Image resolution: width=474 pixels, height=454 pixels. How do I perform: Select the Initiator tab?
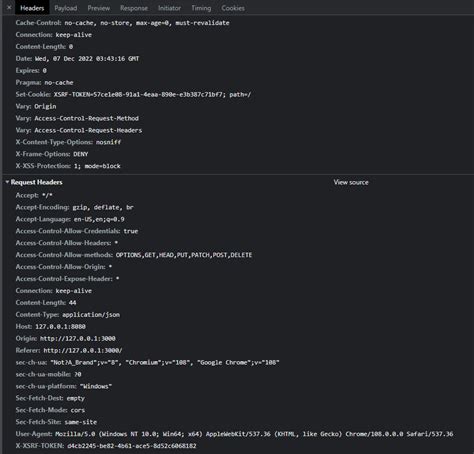169,8
